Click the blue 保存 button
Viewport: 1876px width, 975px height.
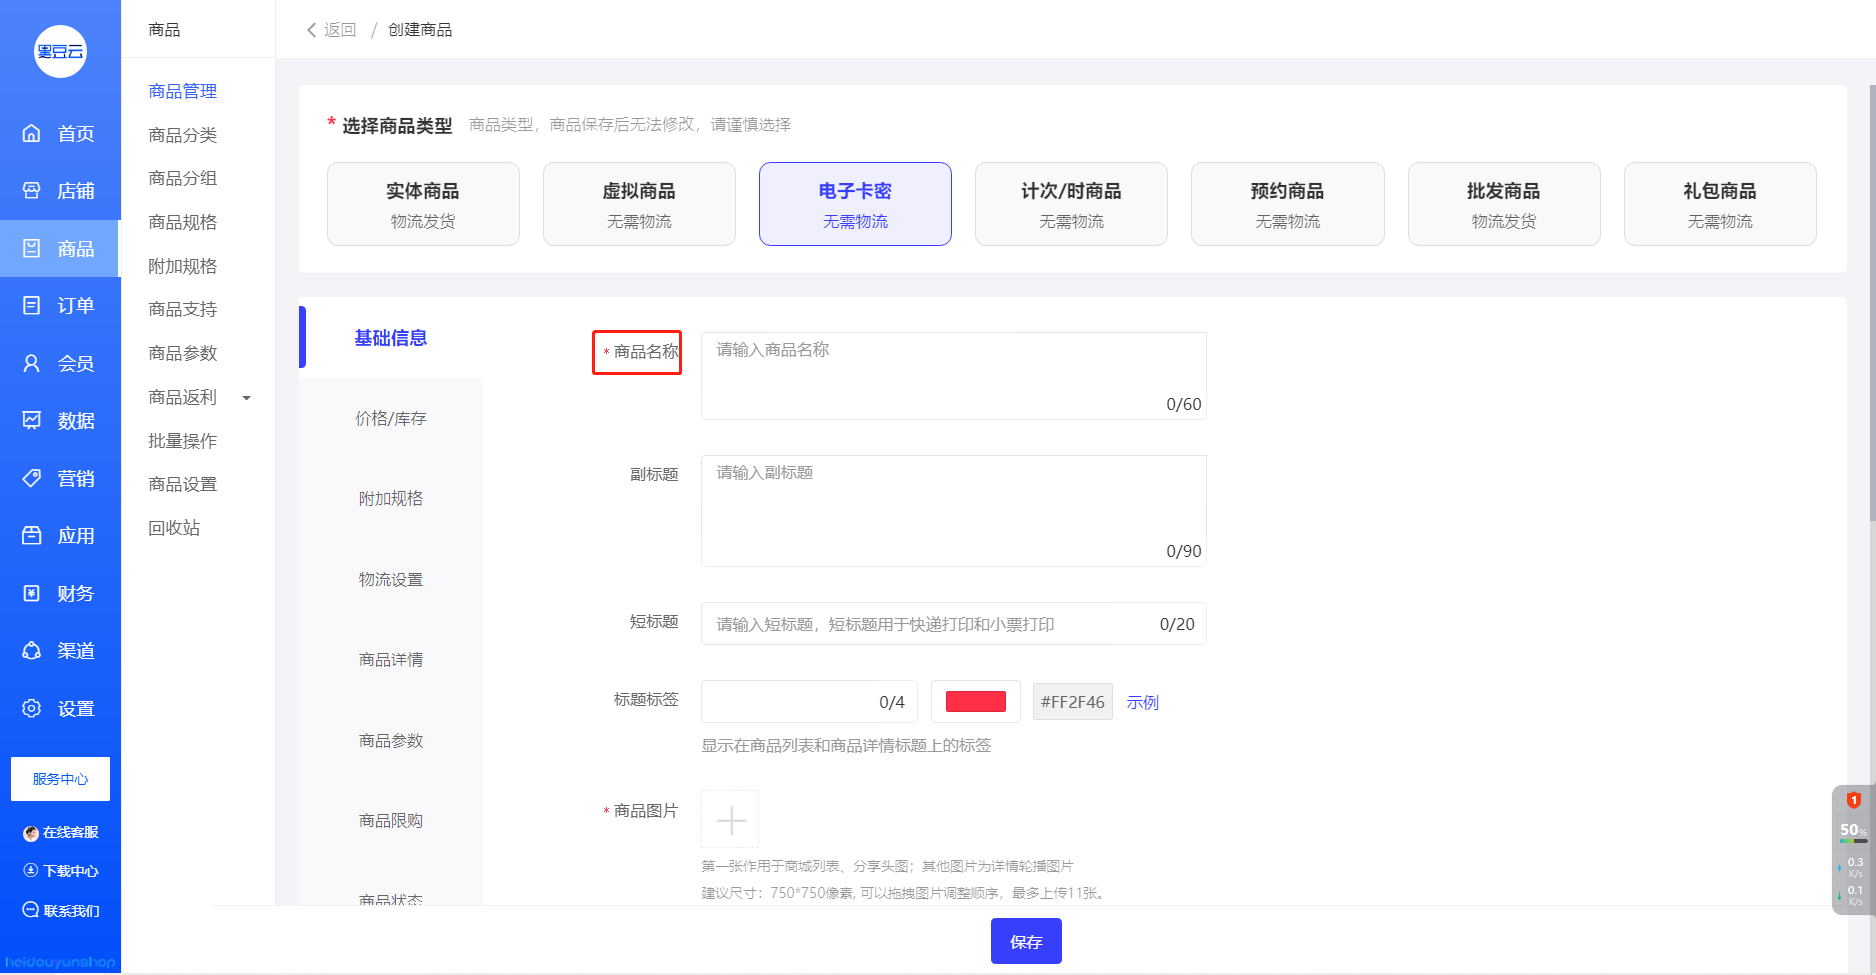(x=1026, y=941)
